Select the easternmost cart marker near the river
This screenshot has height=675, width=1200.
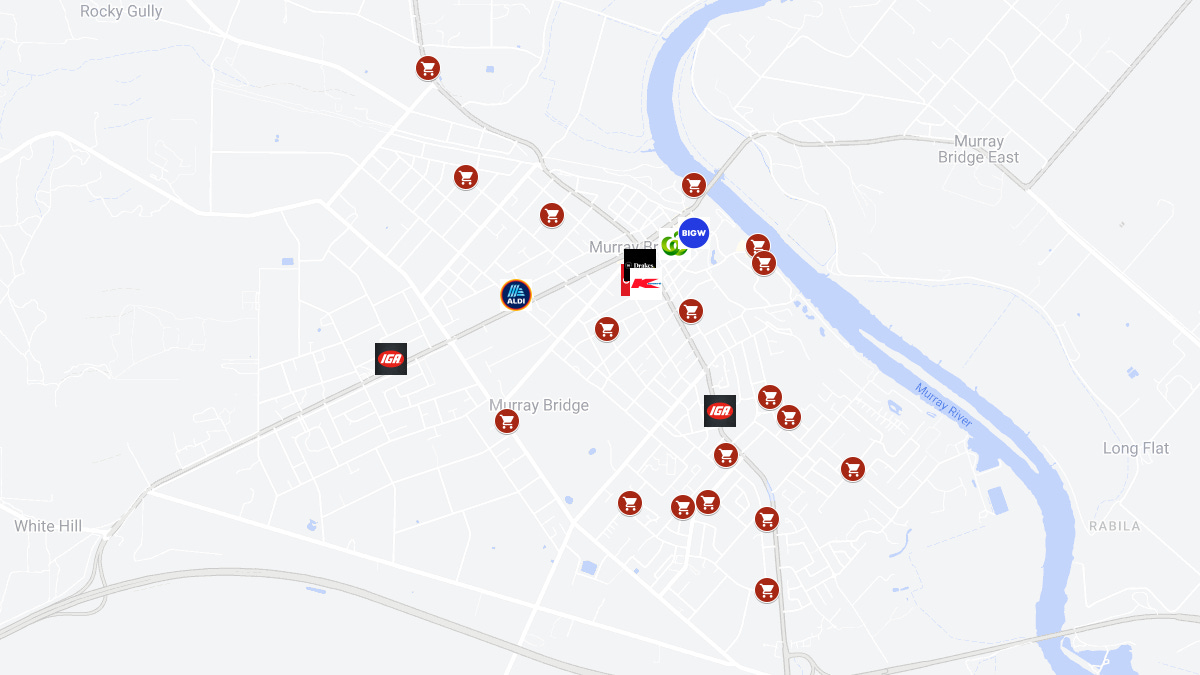click(853, 469)
